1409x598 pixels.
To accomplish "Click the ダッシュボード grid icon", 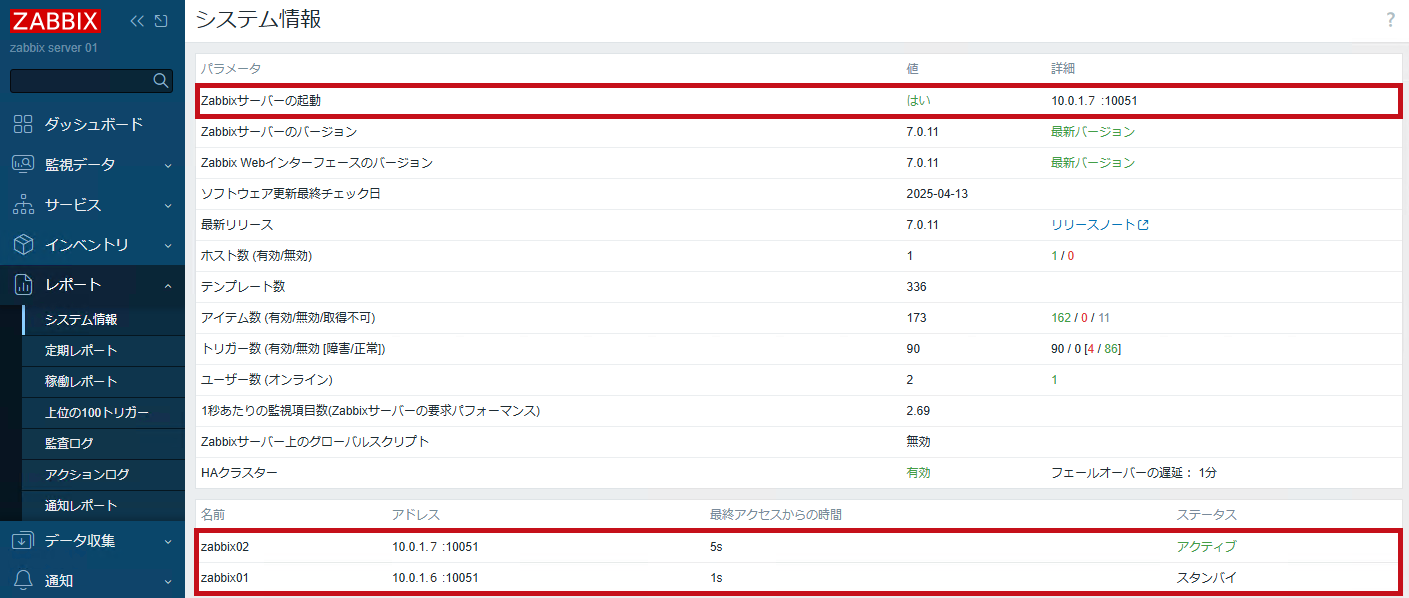I will (x=23, y=124).
